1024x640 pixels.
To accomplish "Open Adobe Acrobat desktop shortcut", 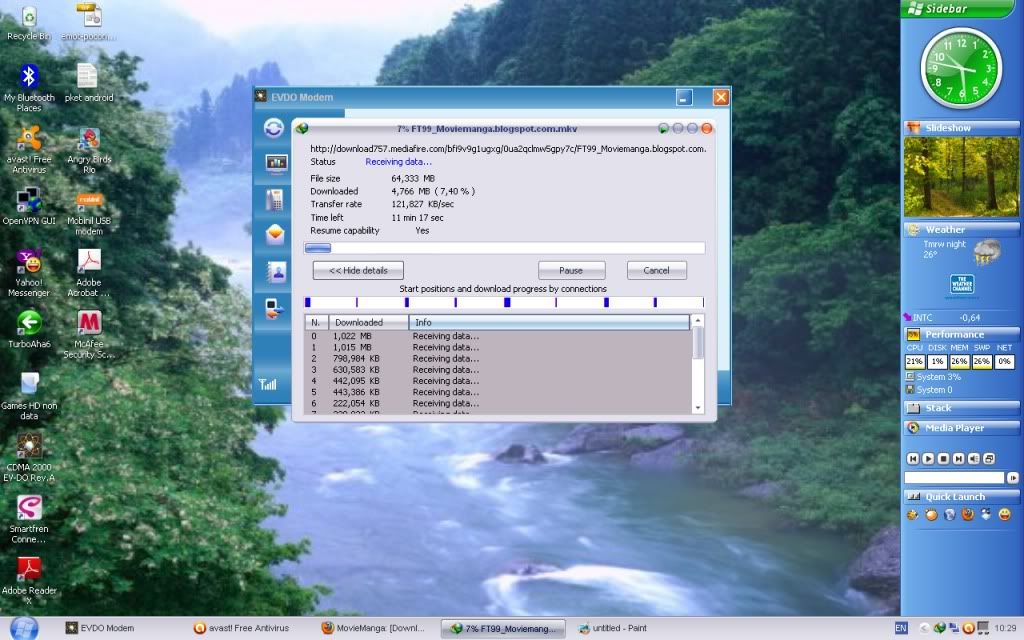I will pos(89,273).
